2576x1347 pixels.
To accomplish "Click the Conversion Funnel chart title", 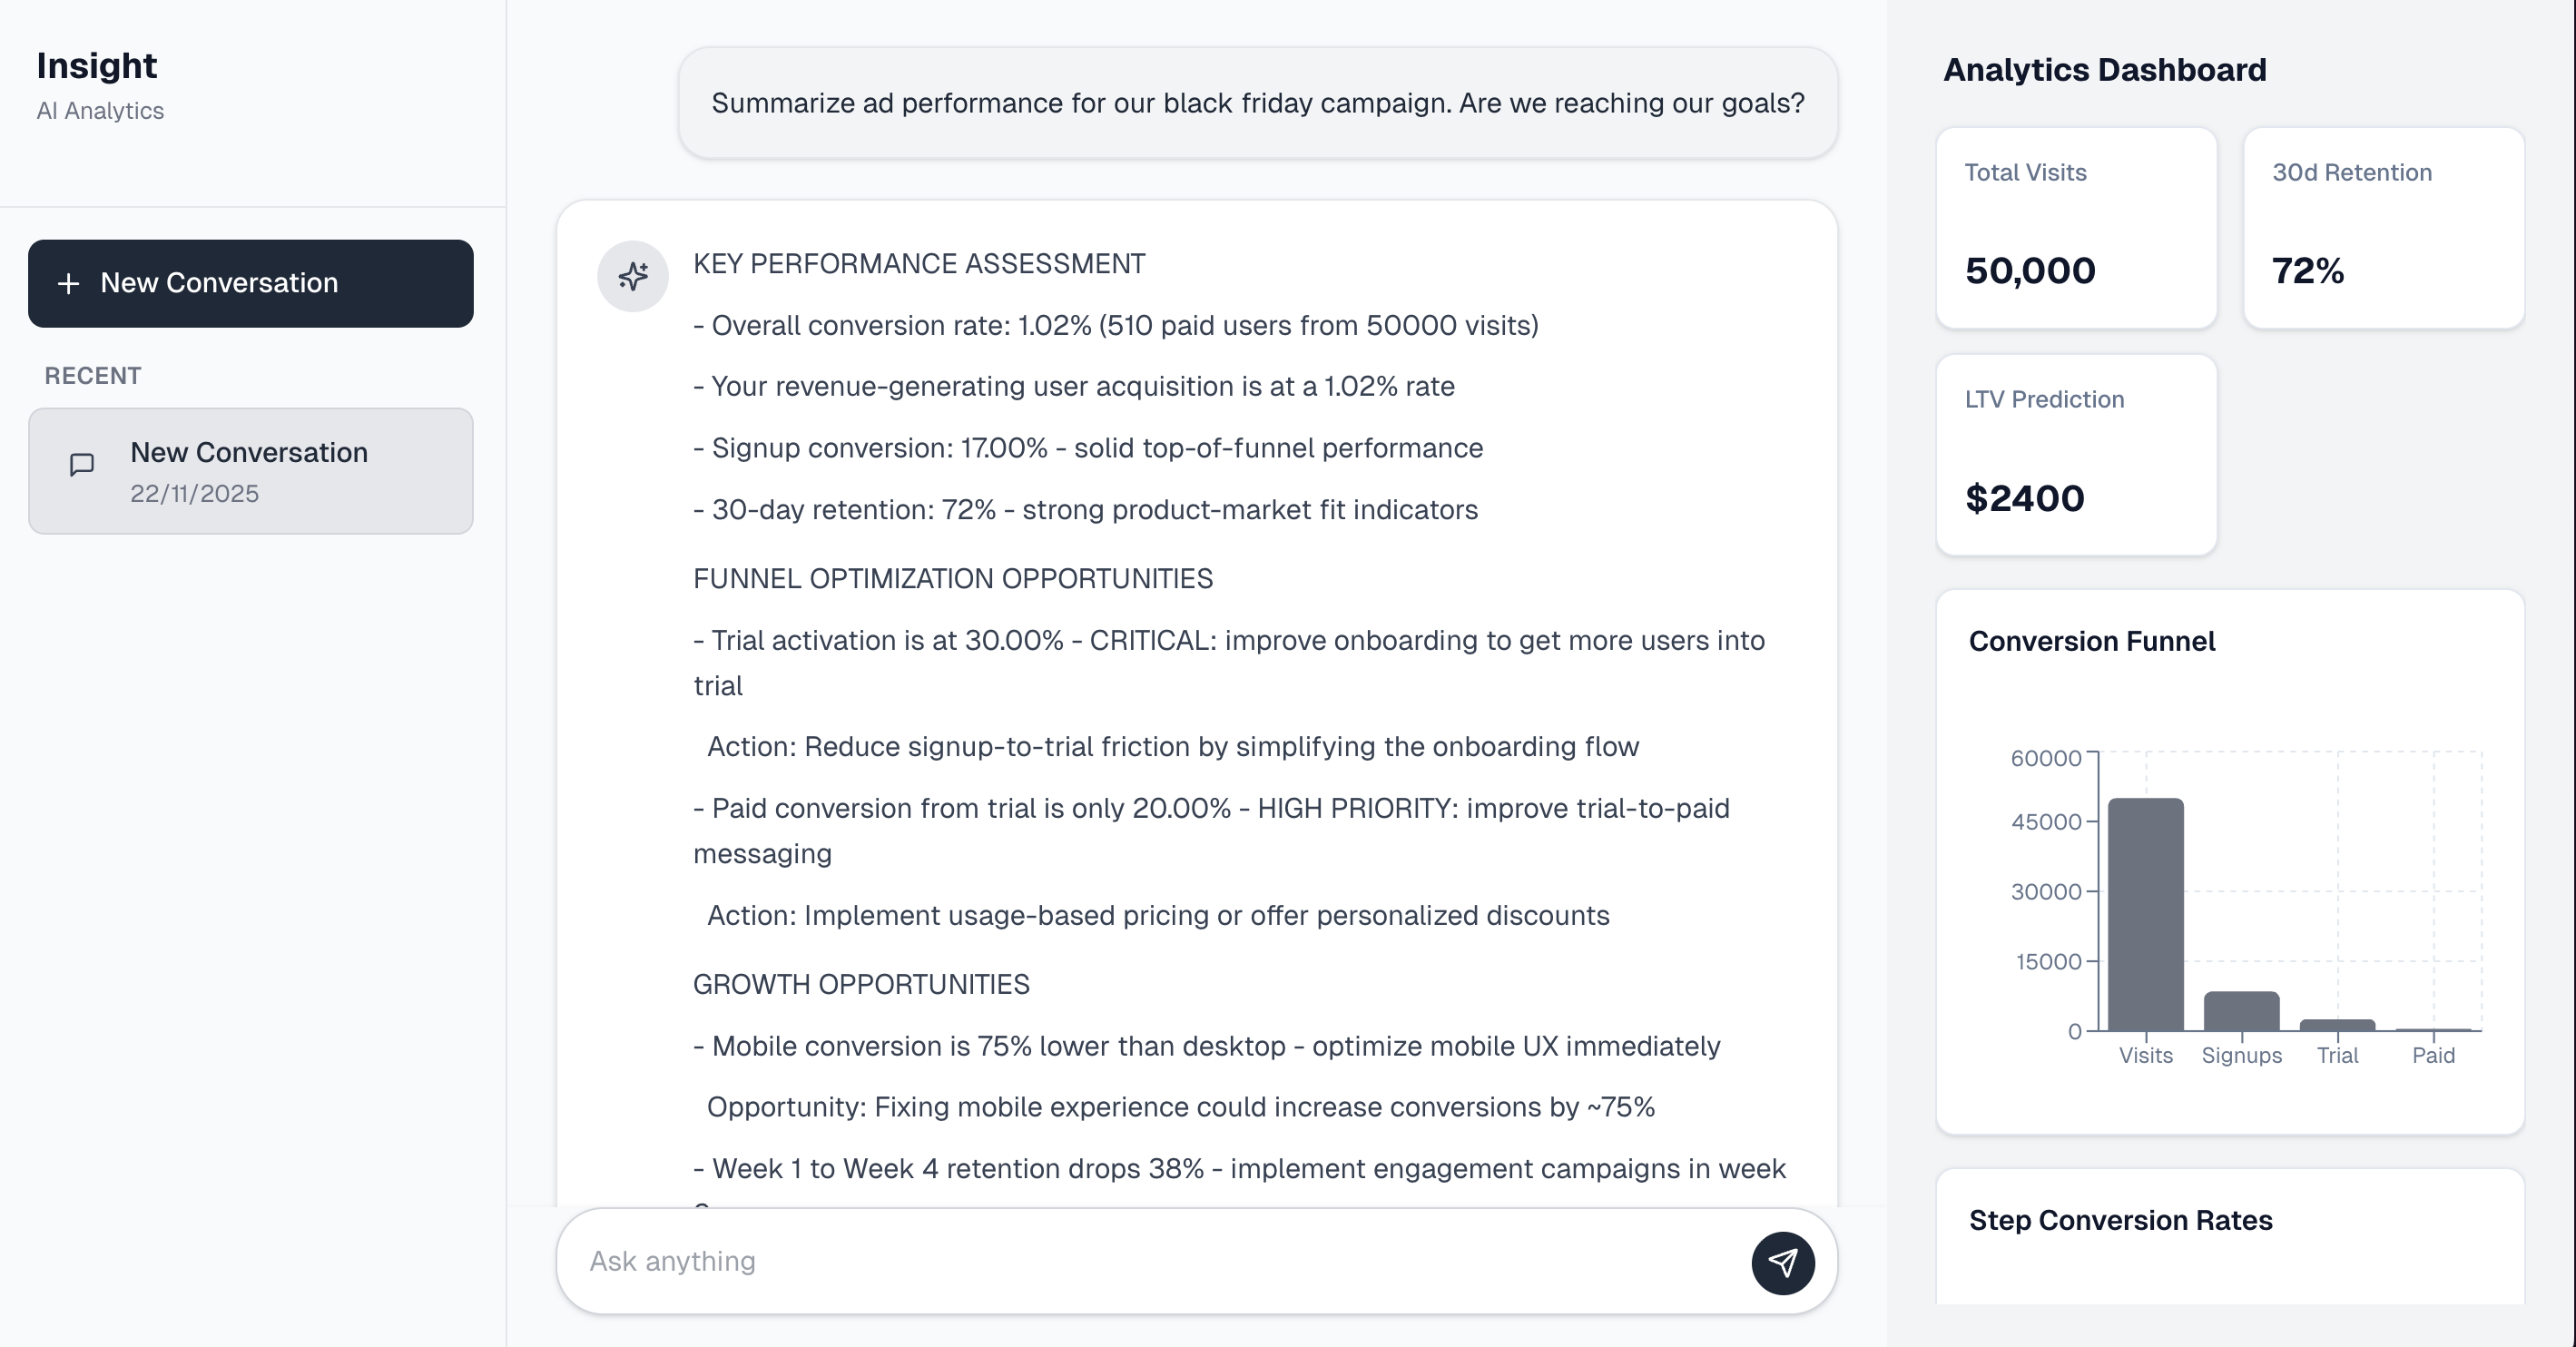I will tap(2091, 642).
